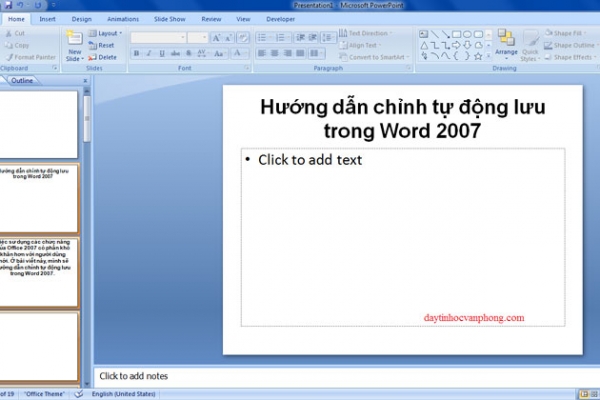600x400 pixels.
Task: Open Shape Outline color menu
Action: point(571,45)
